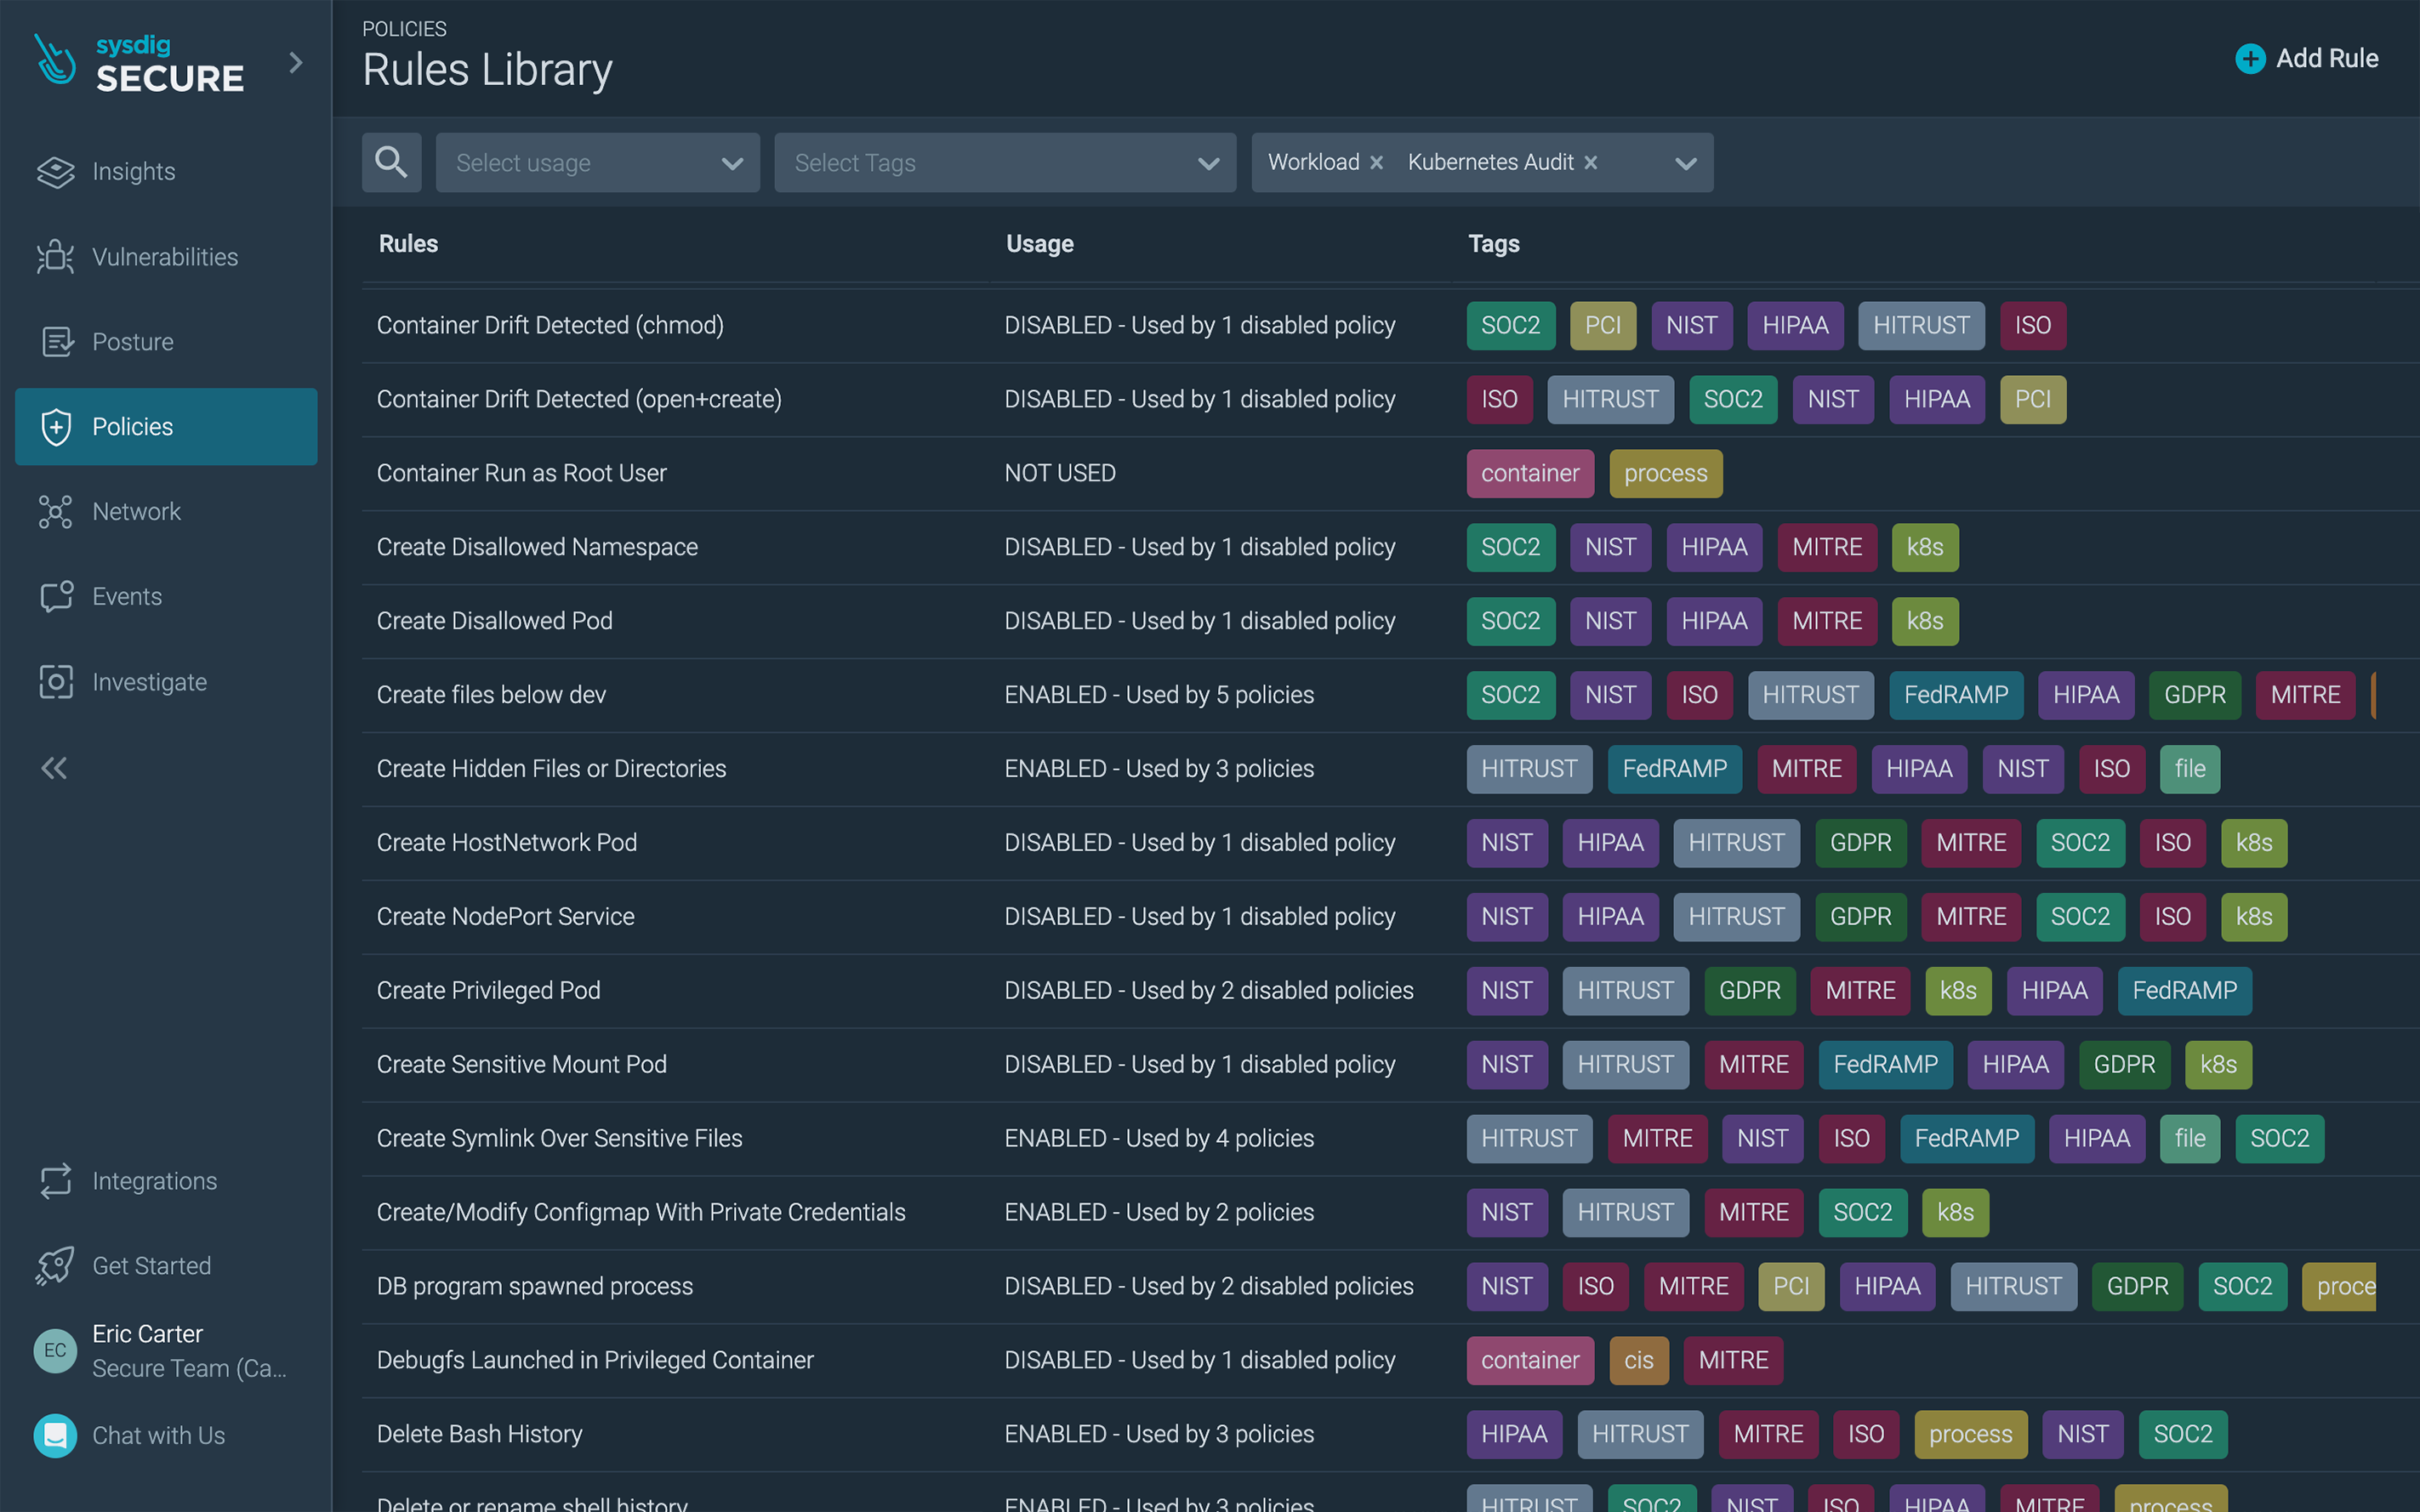This screenshot has width=2420, height=1512.
Task: Click the Get Started rocket icon
Action: click(56, 1266)
